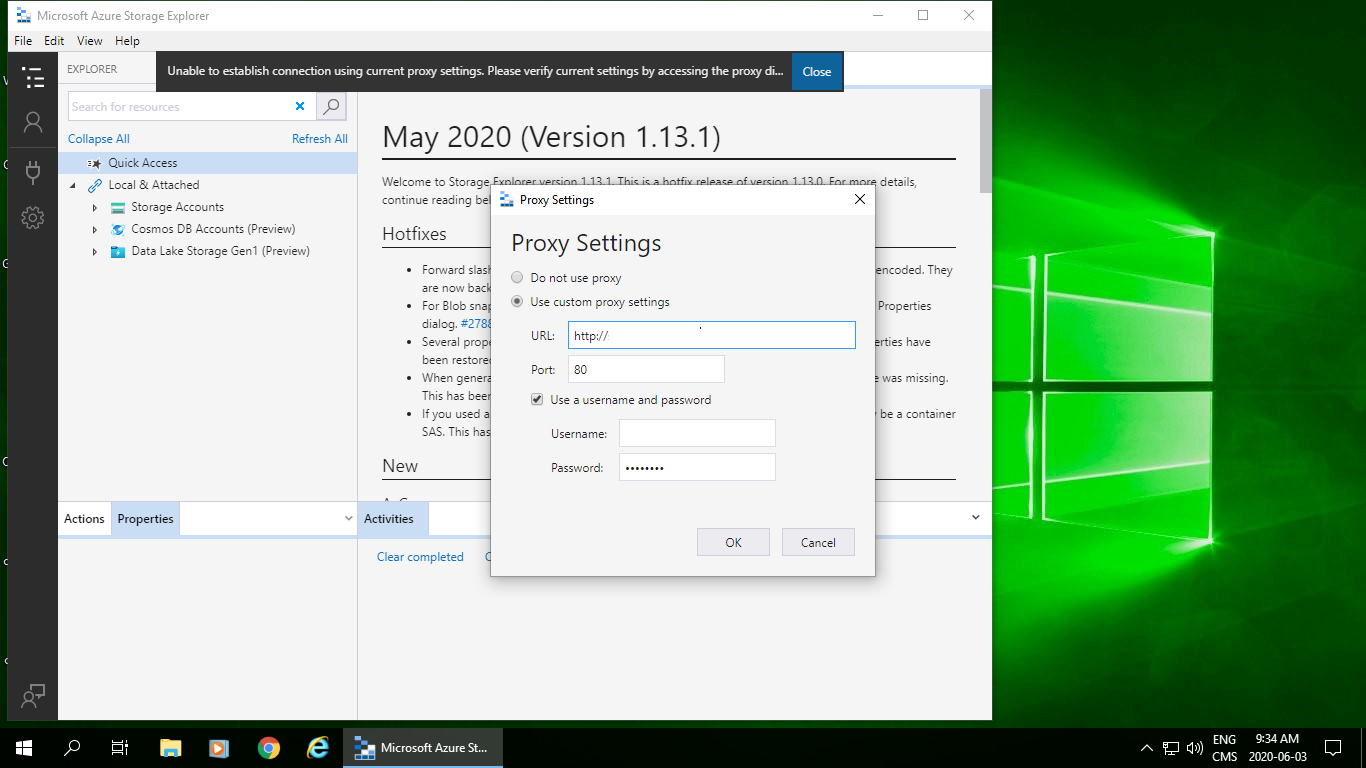Click the proxy URL input field
The height and width of the screenshot is (768, 1366).
tap(712, 335)
